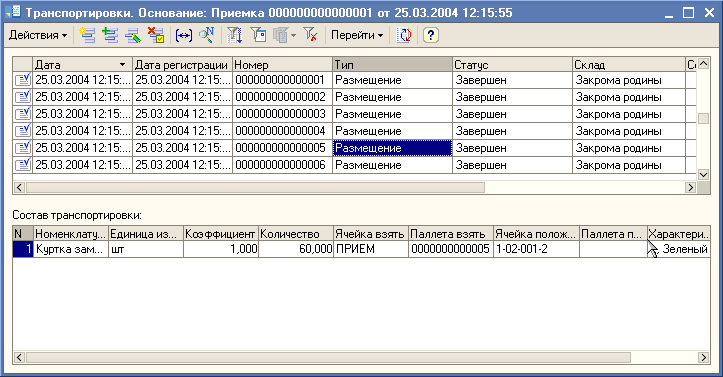Click the Ячейка полож... column header
723x377 pixels.
(x=536, y=234)
